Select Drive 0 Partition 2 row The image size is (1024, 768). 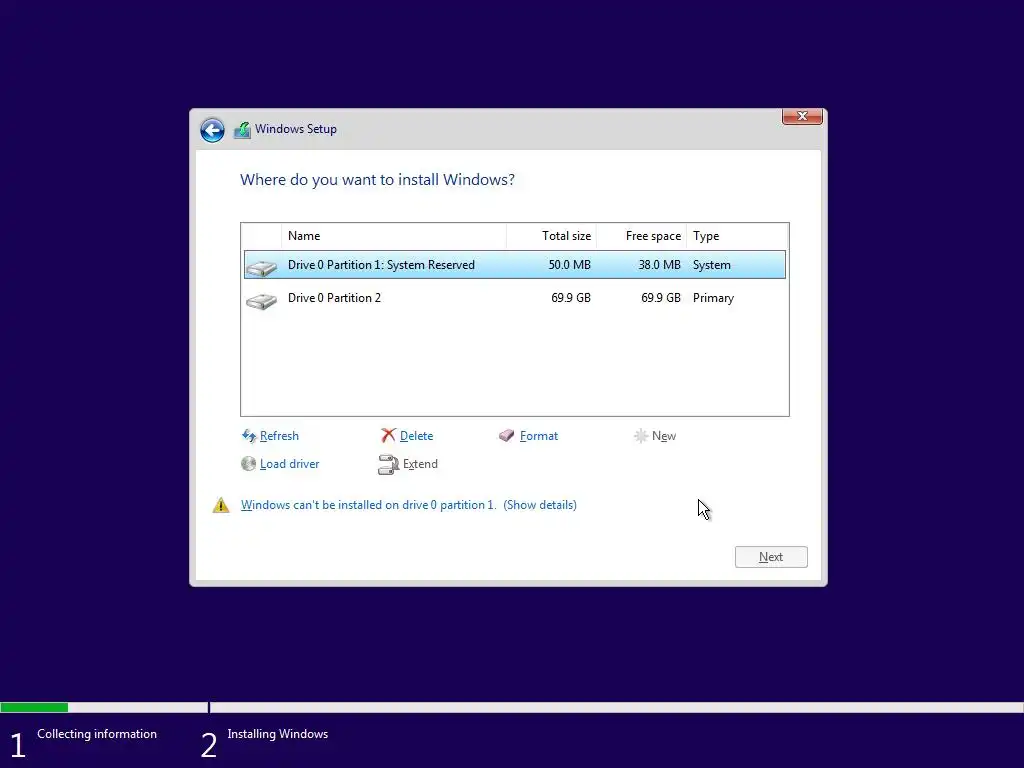point(515,298)
